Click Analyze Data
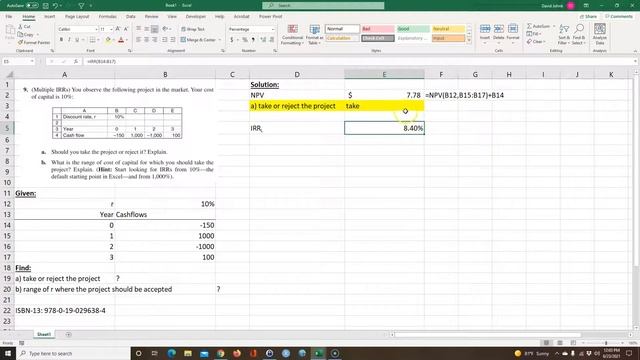Screen dimensions: 640x360 pyautogui.click(x=600, y=34)
